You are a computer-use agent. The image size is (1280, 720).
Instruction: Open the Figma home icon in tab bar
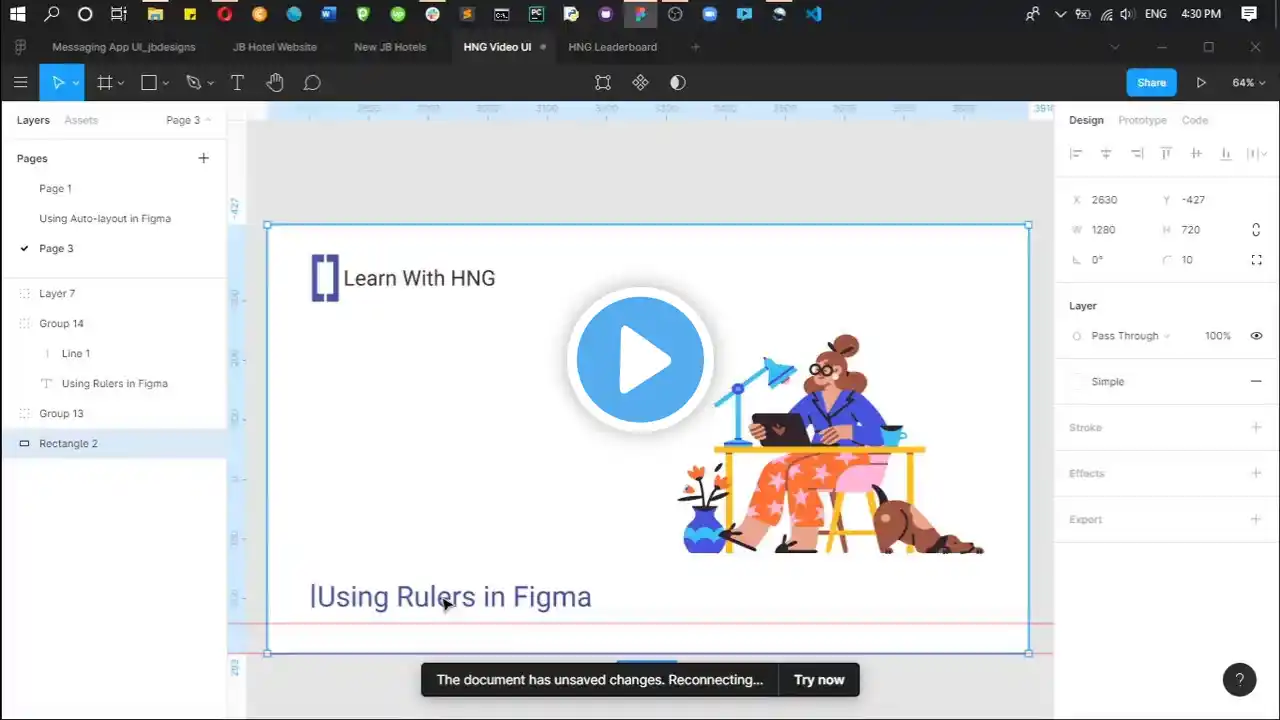click(20, 47)
